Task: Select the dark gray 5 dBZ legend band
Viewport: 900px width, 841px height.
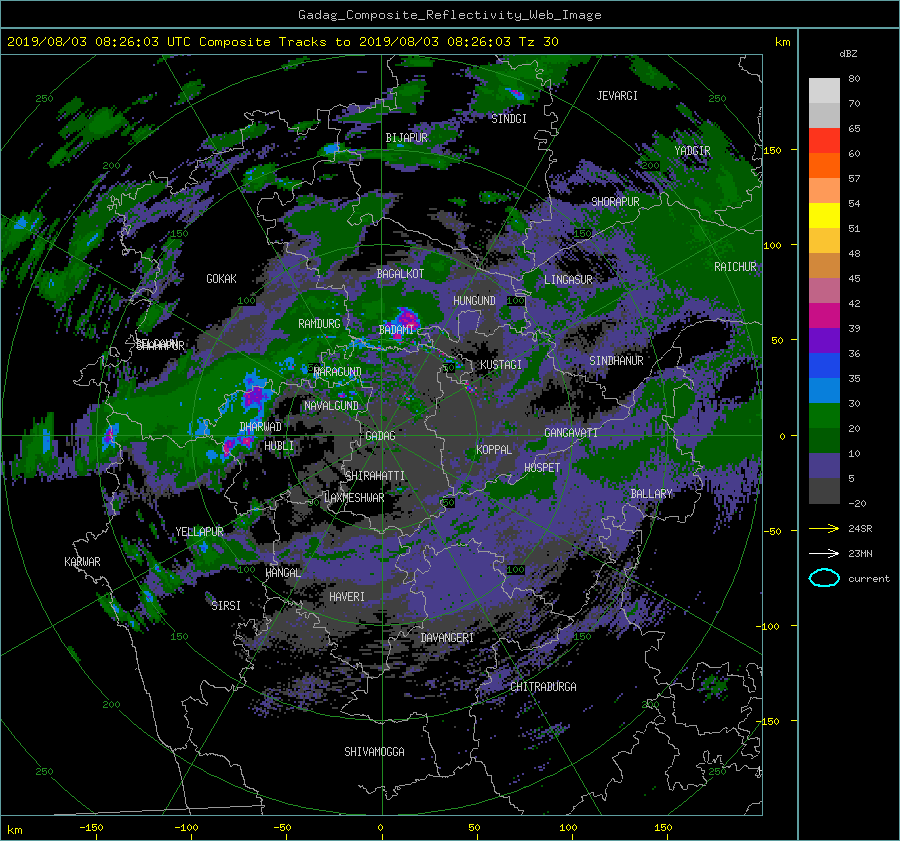Action: coord(824,491)
